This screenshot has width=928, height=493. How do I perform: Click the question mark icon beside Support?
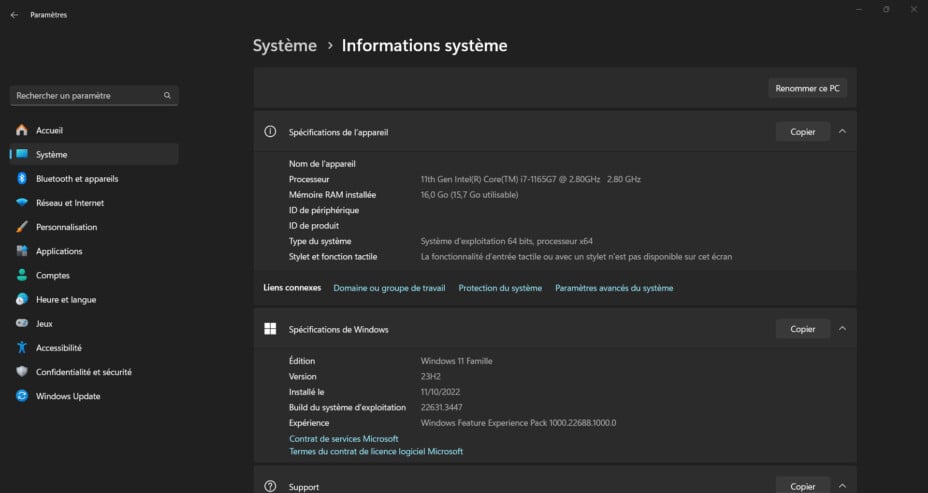tap(270, 486)
